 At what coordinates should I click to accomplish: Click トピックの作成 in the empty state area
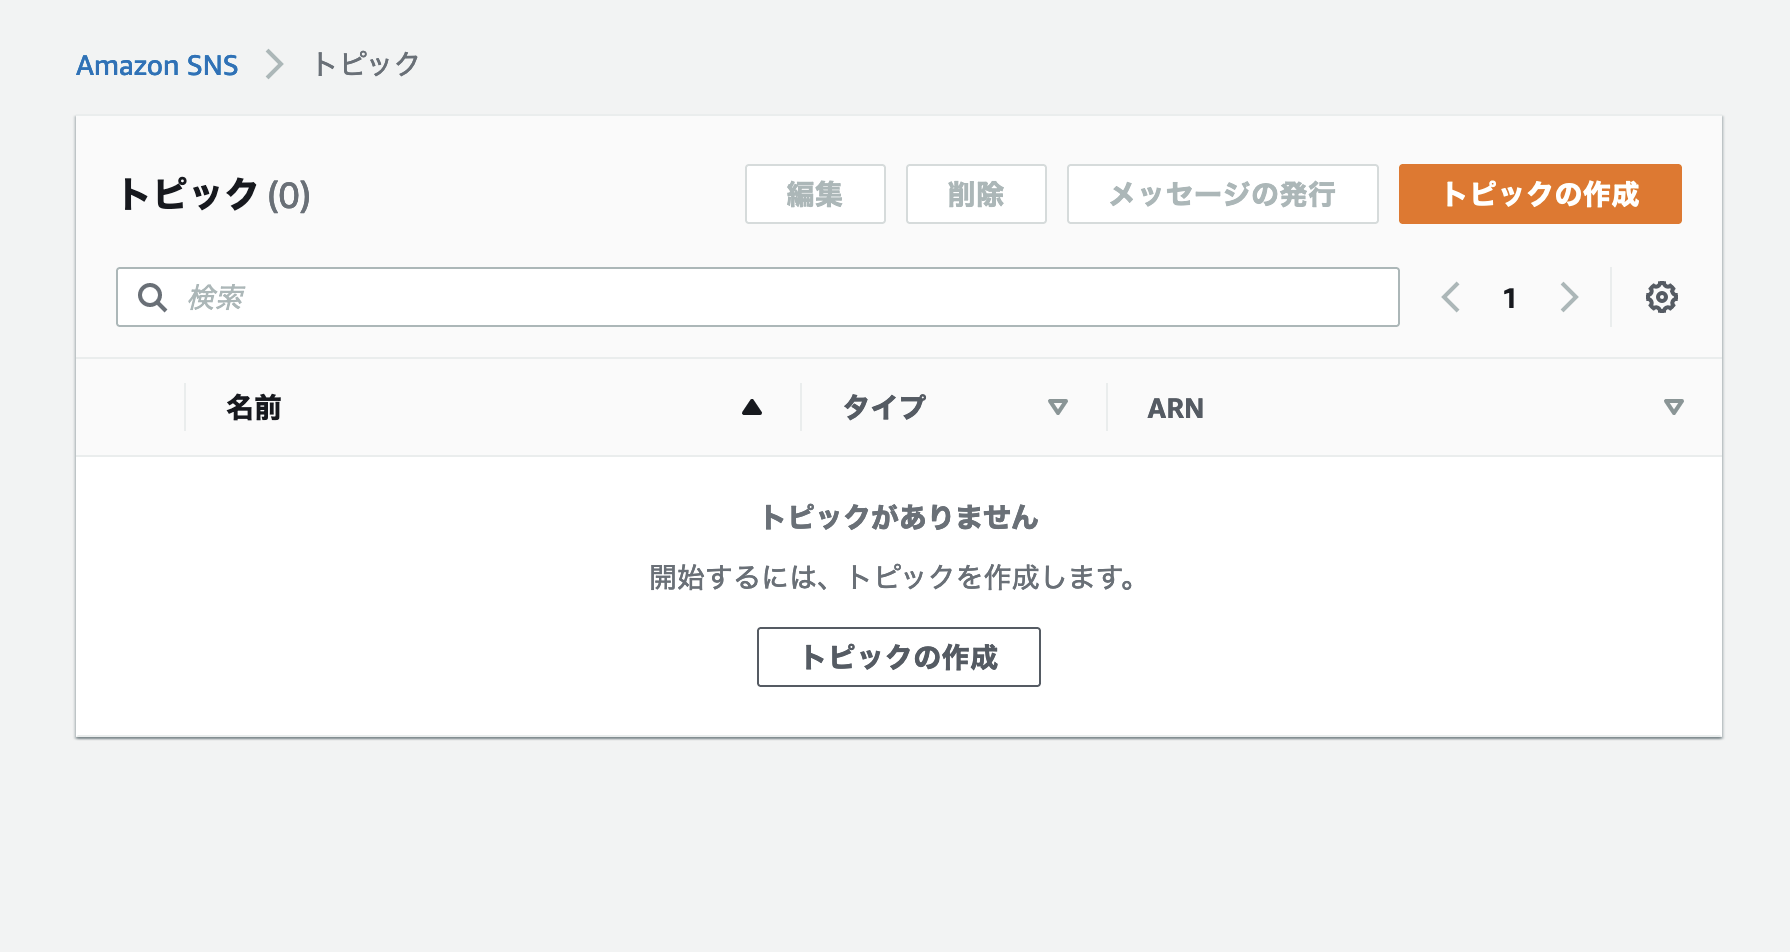tap(897, 657)
